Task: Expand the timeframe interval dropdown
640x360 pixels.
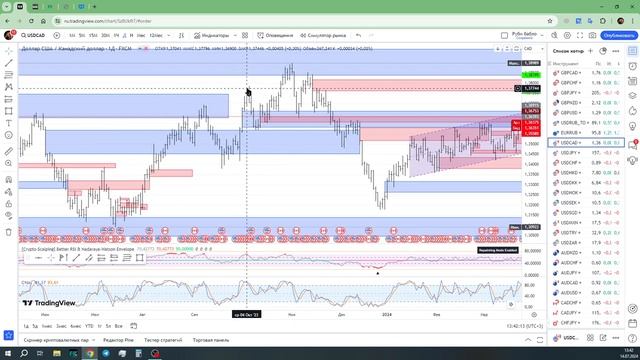Action: pos(169,36)
